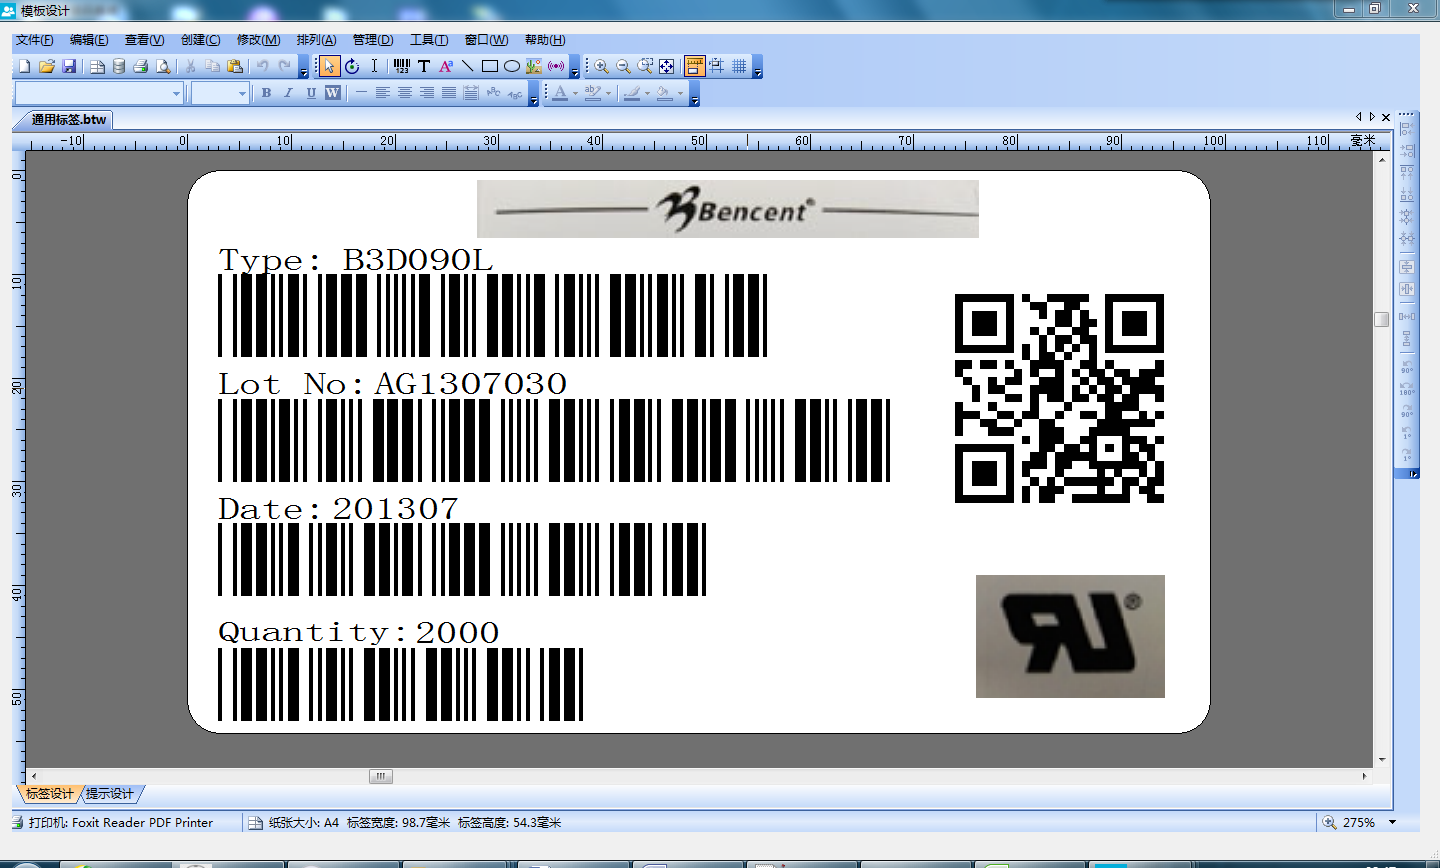This screenshot has width=1440, height=868.
Task: Open the font size dropdown
Action: 242,94
